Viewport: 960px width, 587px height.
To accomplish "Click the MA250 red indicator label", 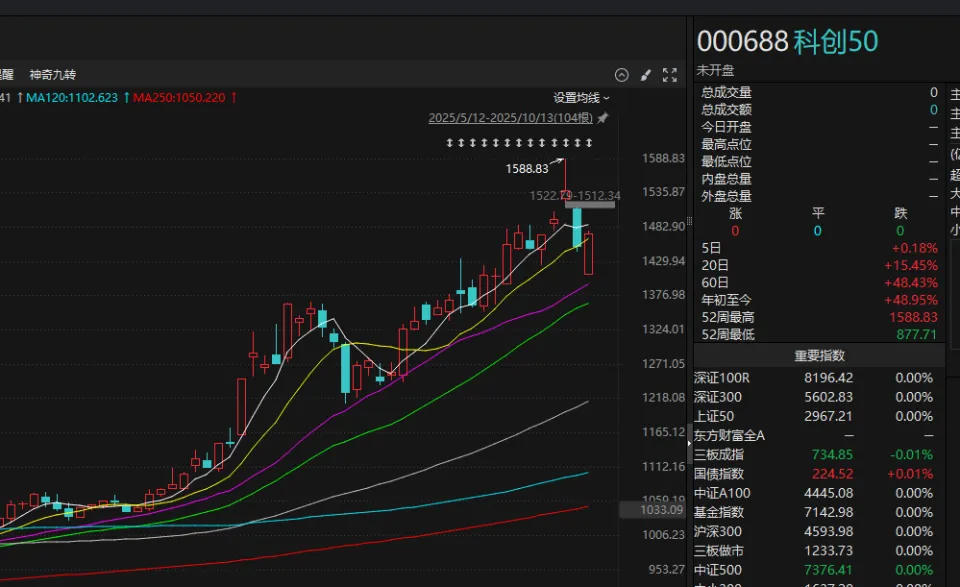I will [179, 98].
